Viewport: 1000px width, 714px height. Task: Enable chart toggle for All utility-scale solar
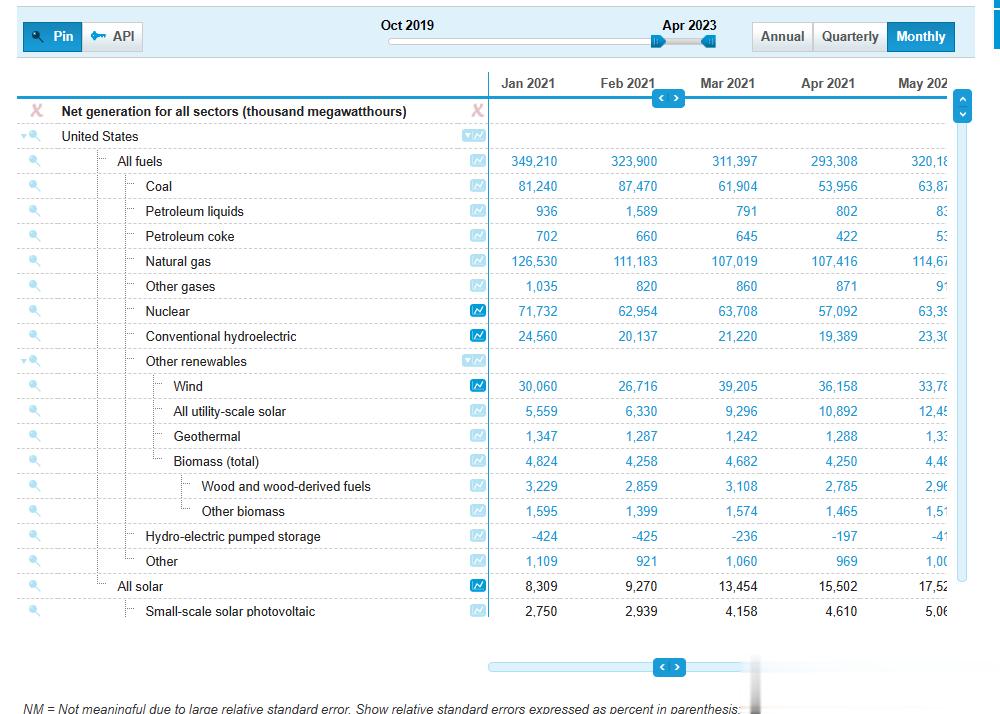click(478, 411)
